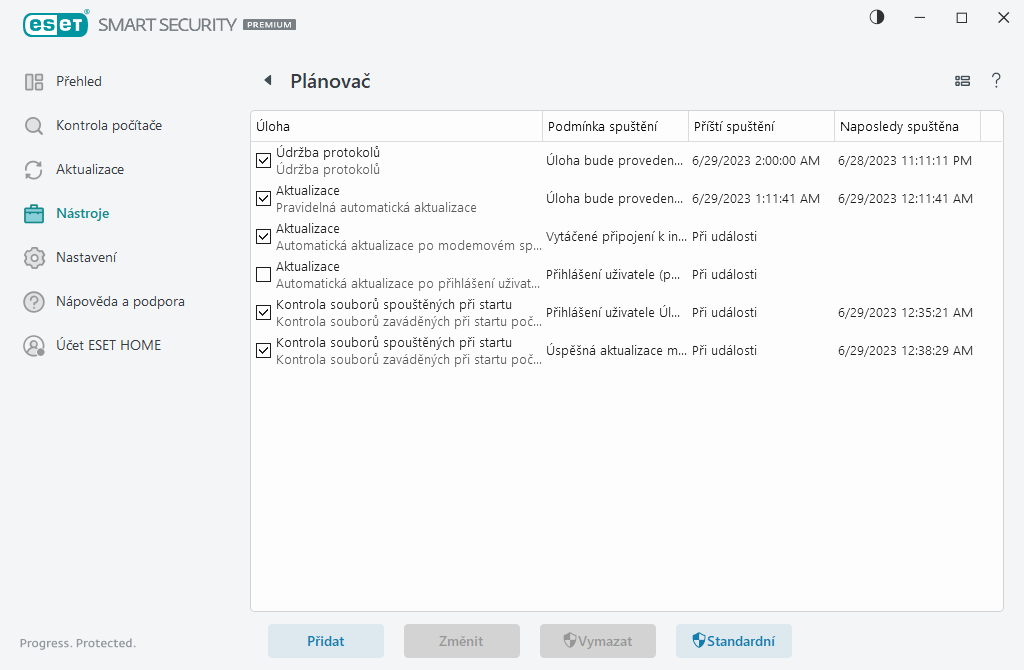This screenshot has height=670, width=1024.
Task: Click the Aktualizace refresh arrows icon
Action: point(34,170)
